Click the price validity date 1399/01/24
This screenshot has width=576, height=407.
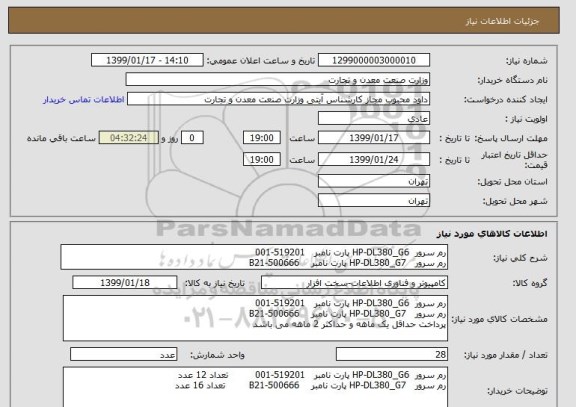374,159
